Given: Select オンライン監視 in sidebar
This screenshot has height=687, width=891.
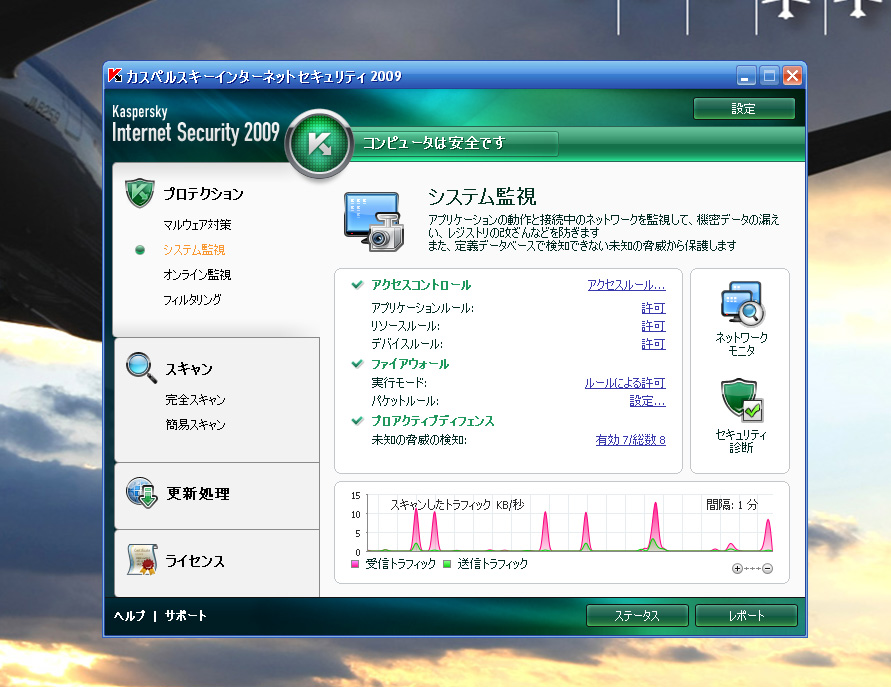Looking at the screenshot, I should click(197, 274).
